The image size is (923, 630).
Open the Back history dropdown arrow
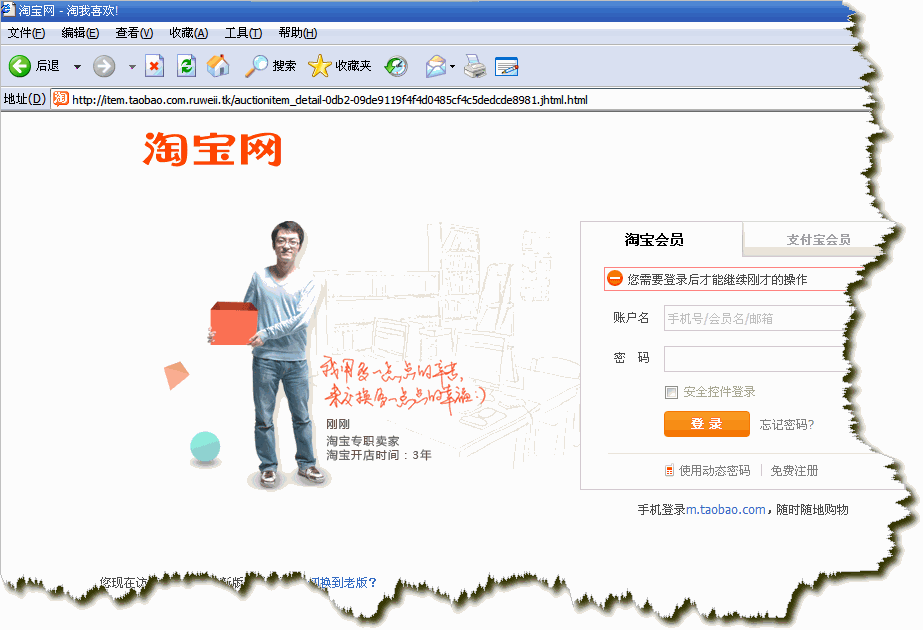click(x=77, y=67)
